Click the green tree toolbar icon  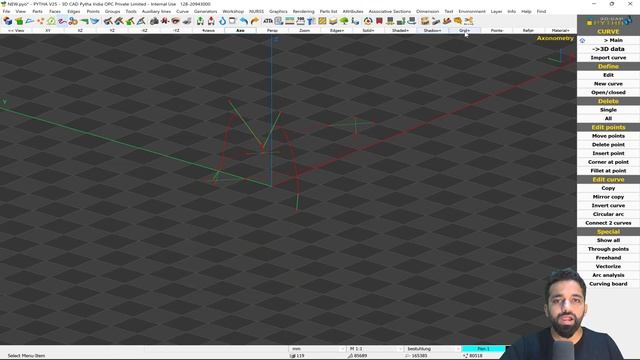(344, 21)
